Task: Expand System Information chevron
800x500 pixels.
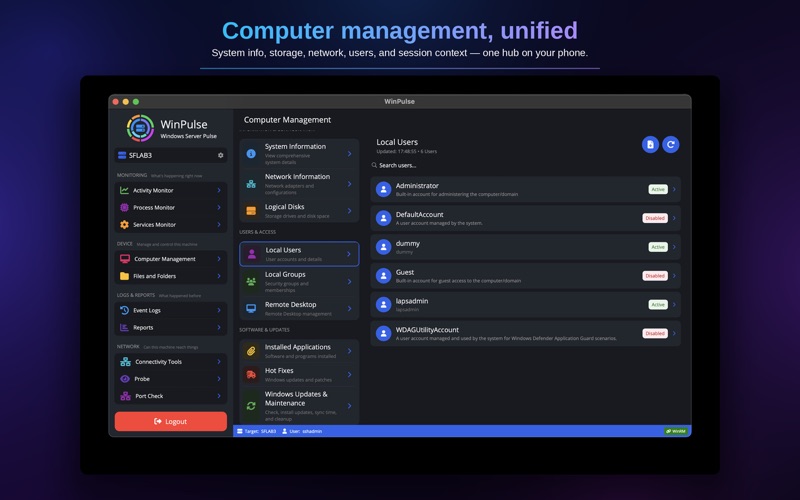Action: (x=349, y=154)
